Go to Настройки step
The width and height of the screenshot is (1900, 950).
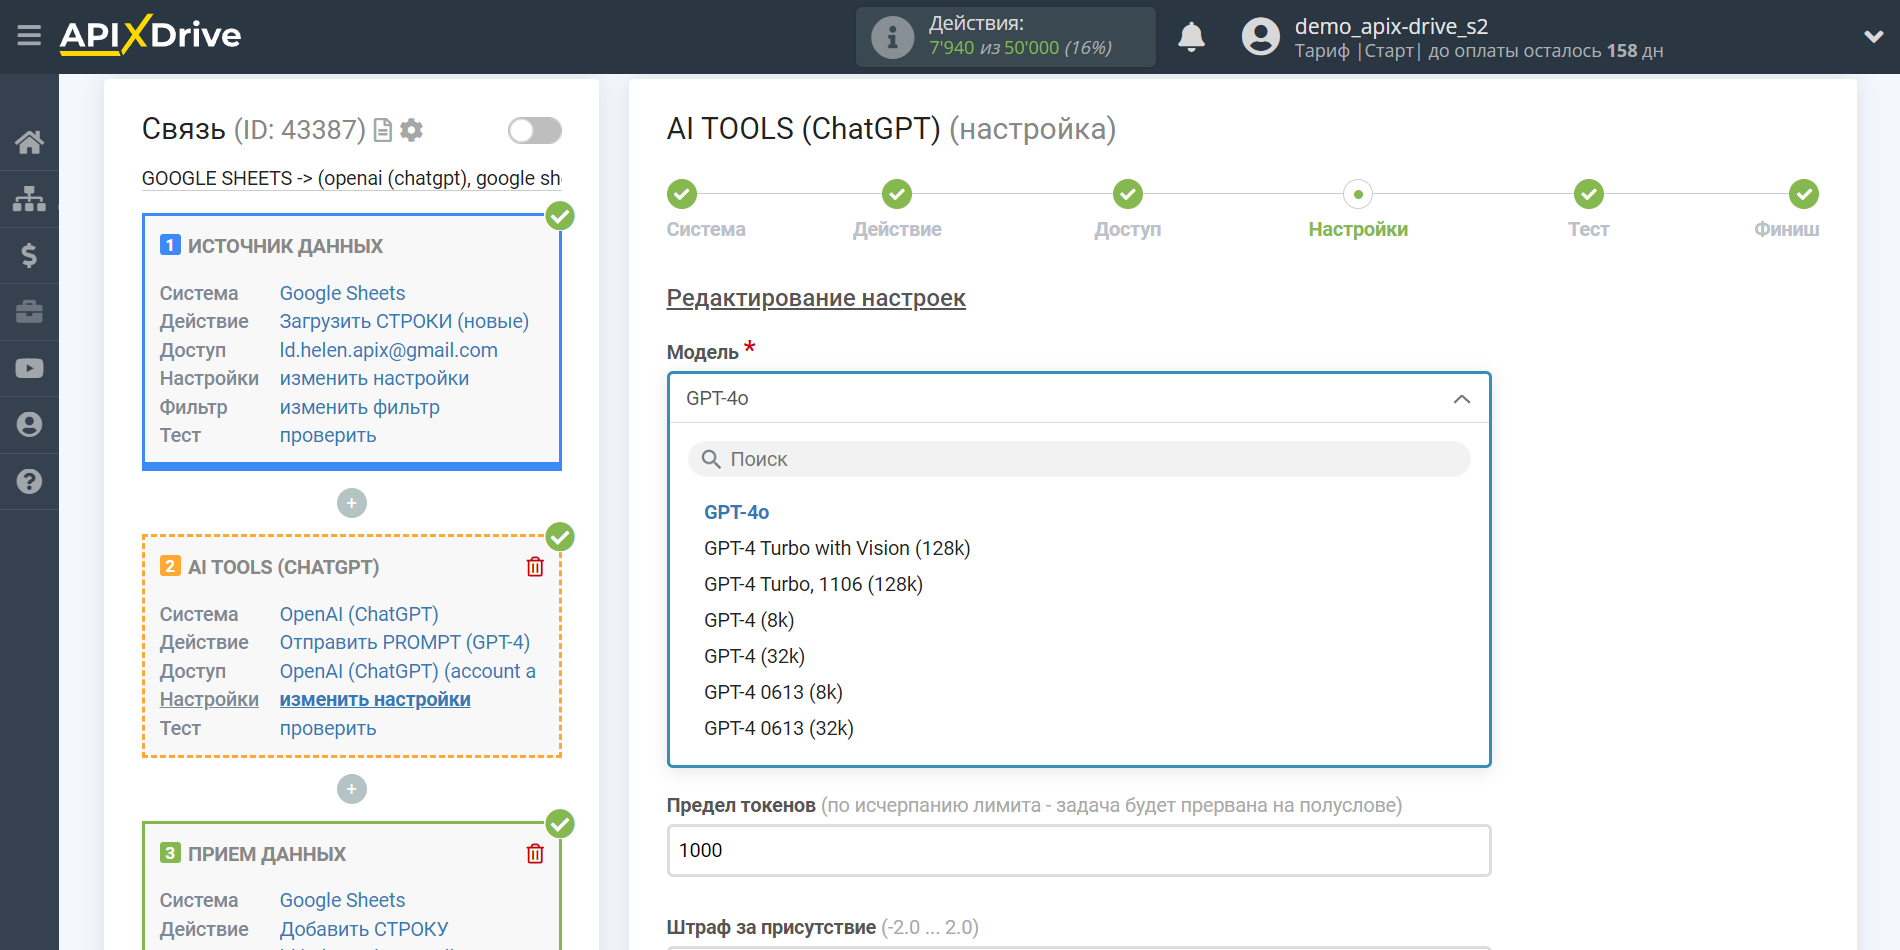tap(1358, 194)
